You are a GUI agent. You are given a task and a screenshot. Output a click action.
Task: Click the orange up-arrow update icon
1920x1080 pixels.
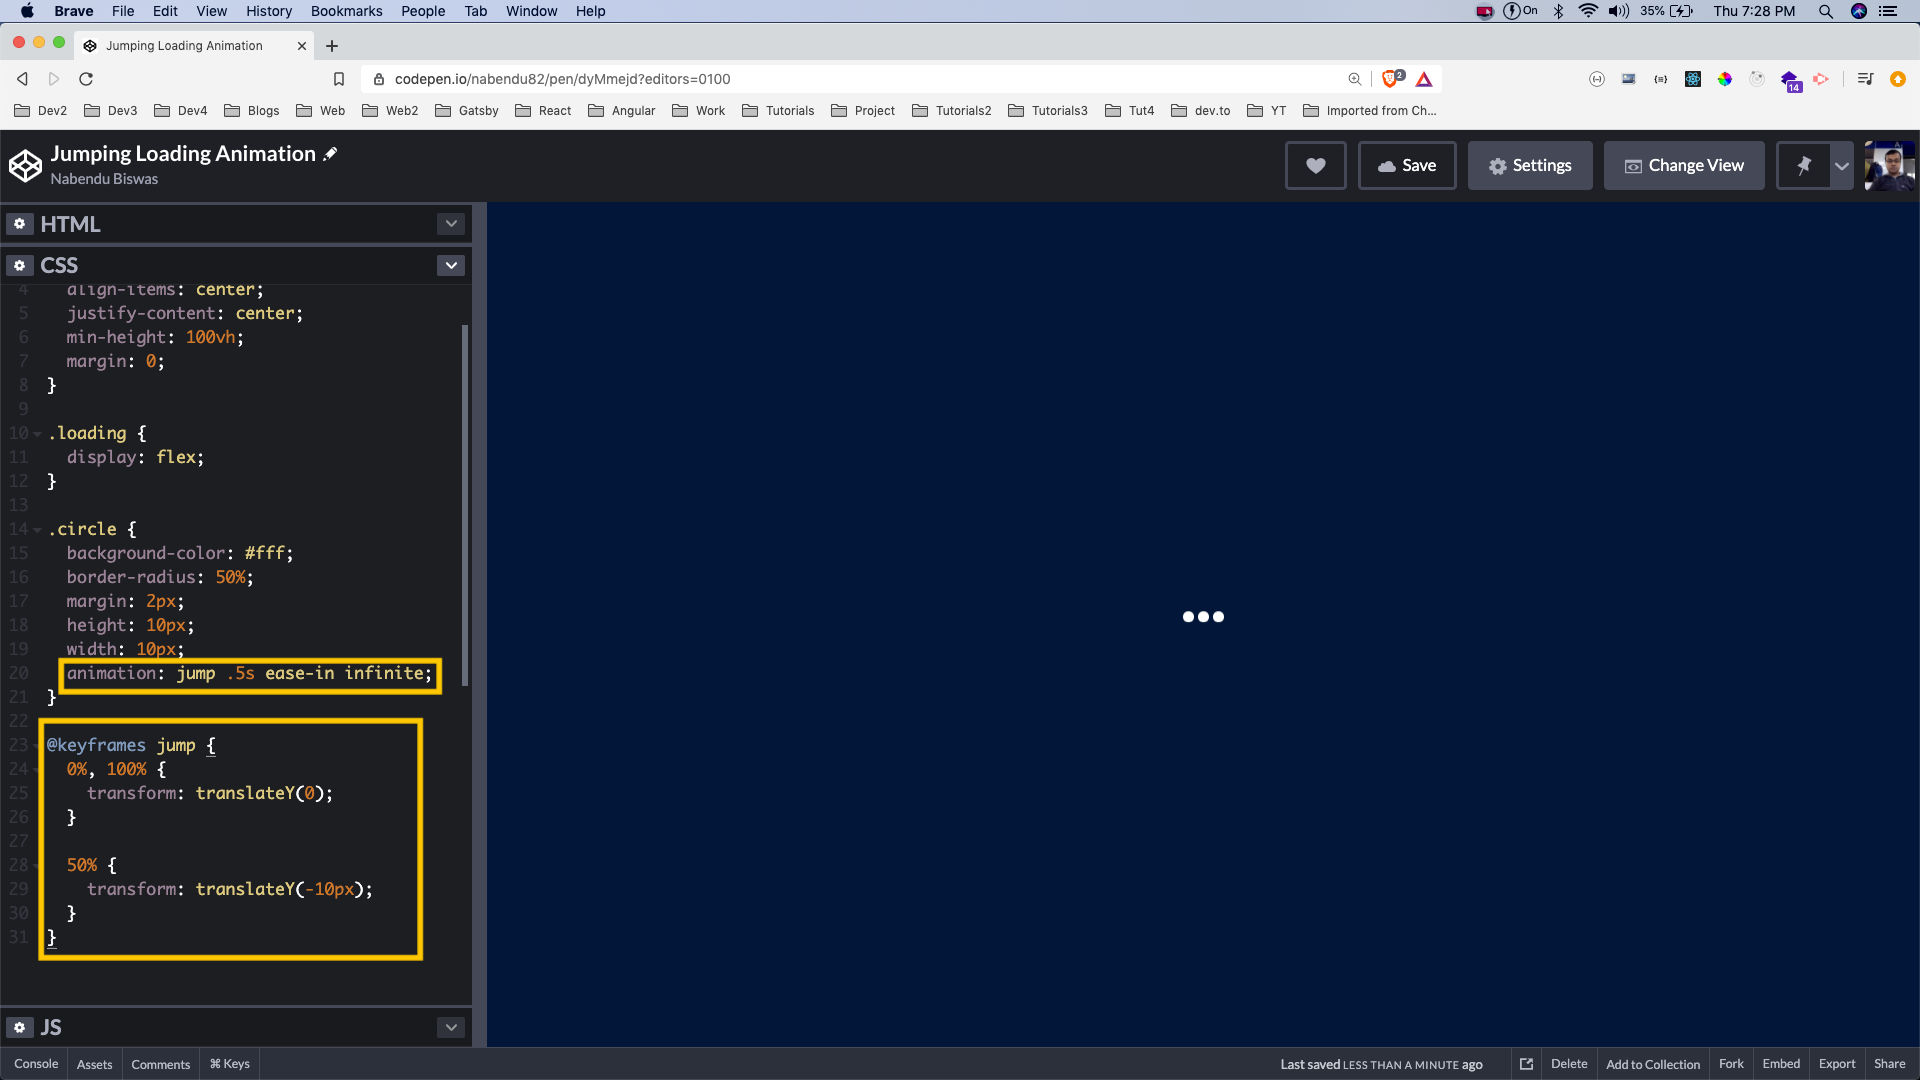1898,79
